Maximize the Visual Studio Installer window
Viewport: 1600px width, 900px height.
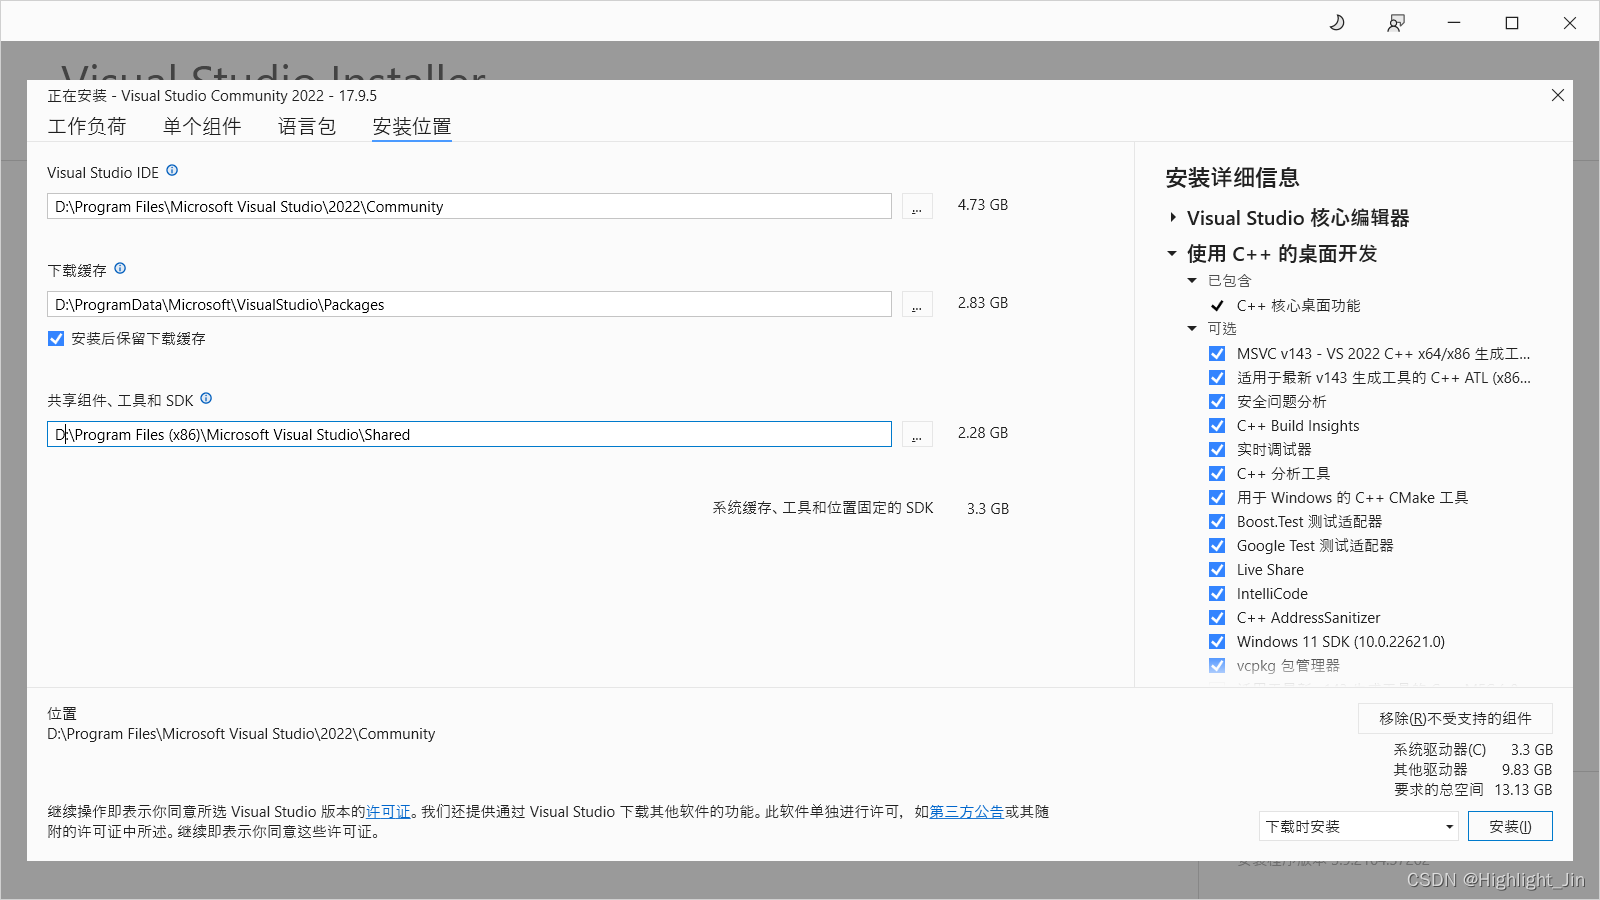1512,22
